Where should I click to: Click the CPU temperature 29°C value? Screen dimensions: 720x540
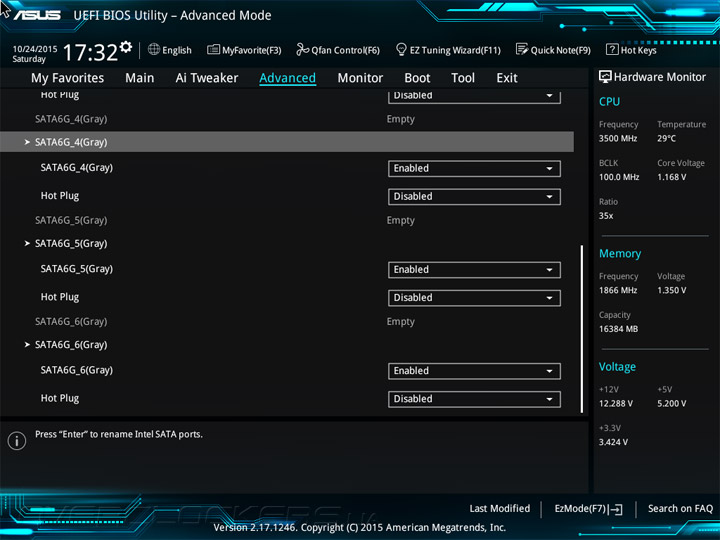tap(666, 138)
